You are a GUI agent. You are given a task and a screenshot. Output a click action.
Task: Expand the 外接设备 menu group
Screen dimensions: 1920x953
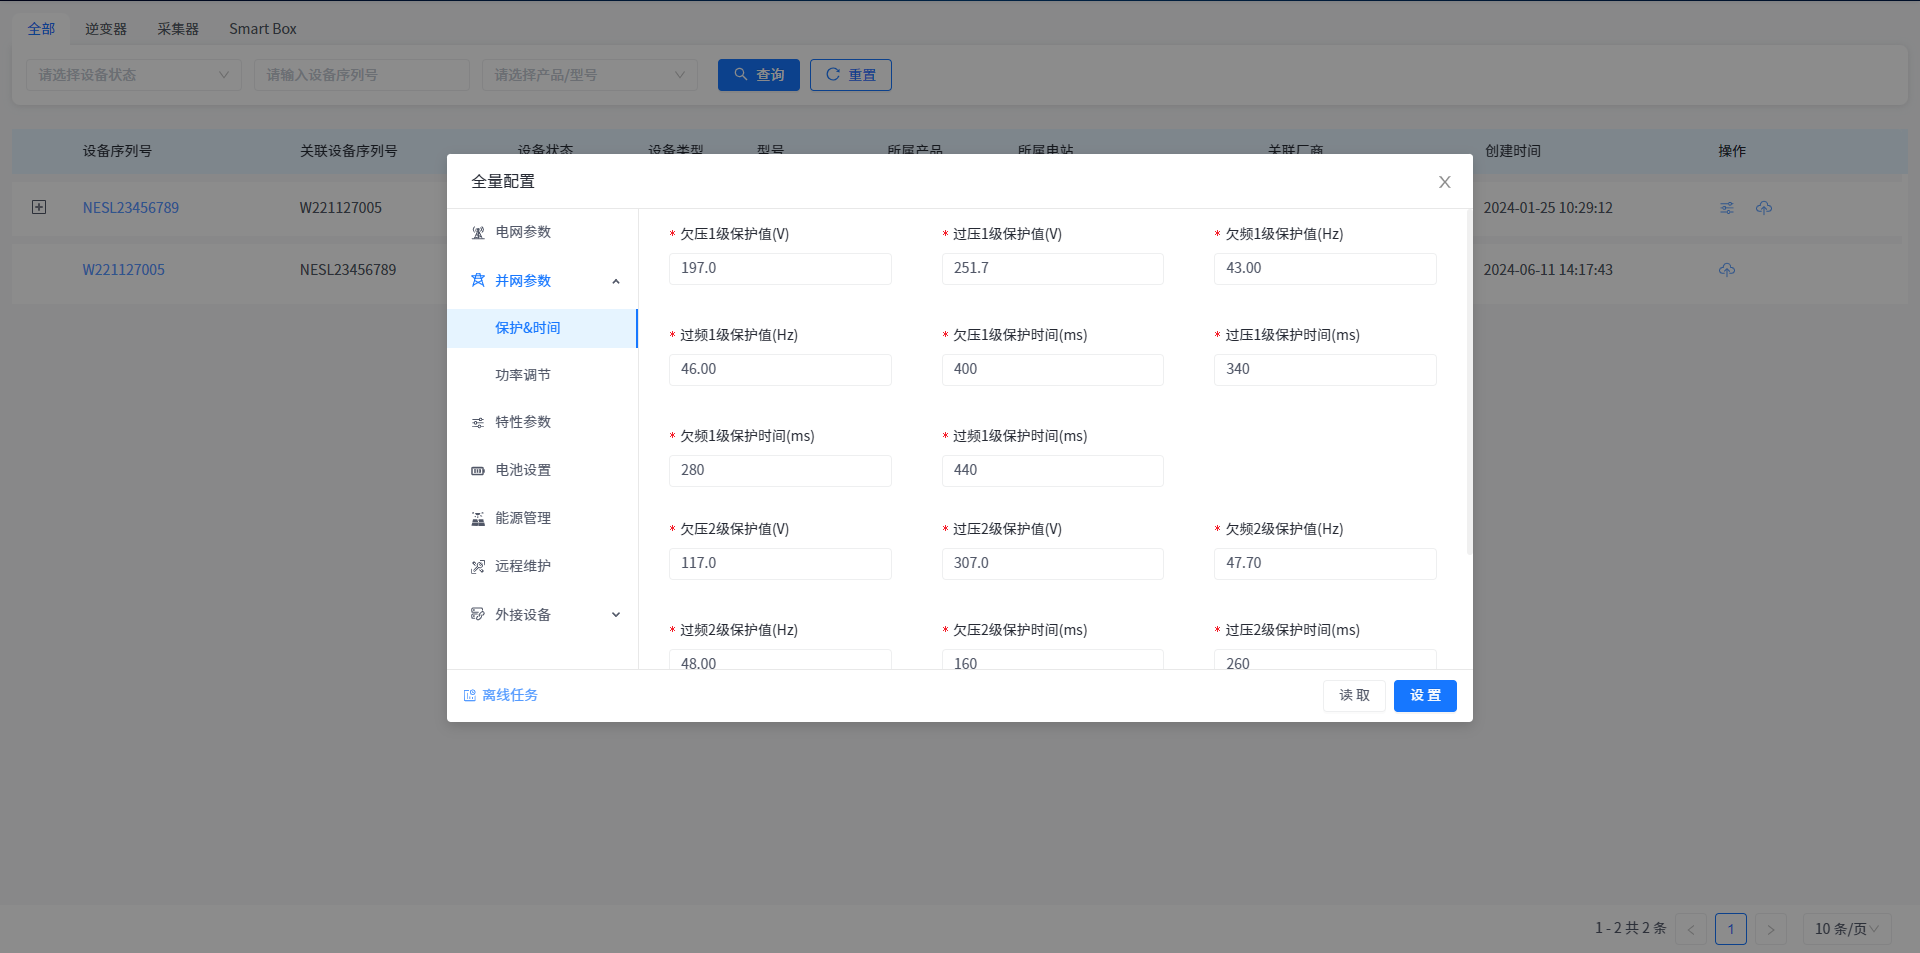coord(615,615)
